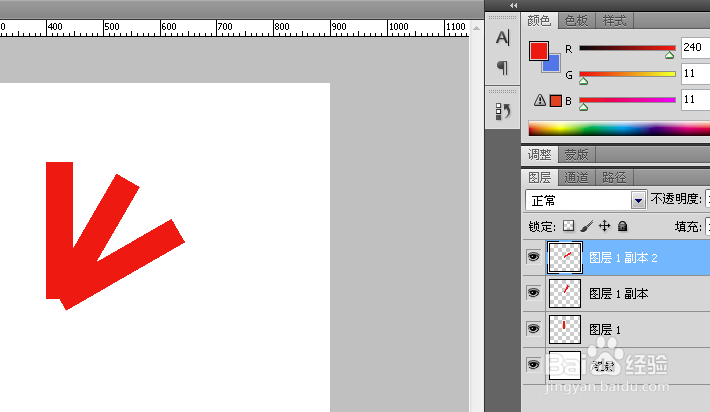This screenshot has width=710, height=412.
Task: Click the 填充 label
Action: [688, 226]
